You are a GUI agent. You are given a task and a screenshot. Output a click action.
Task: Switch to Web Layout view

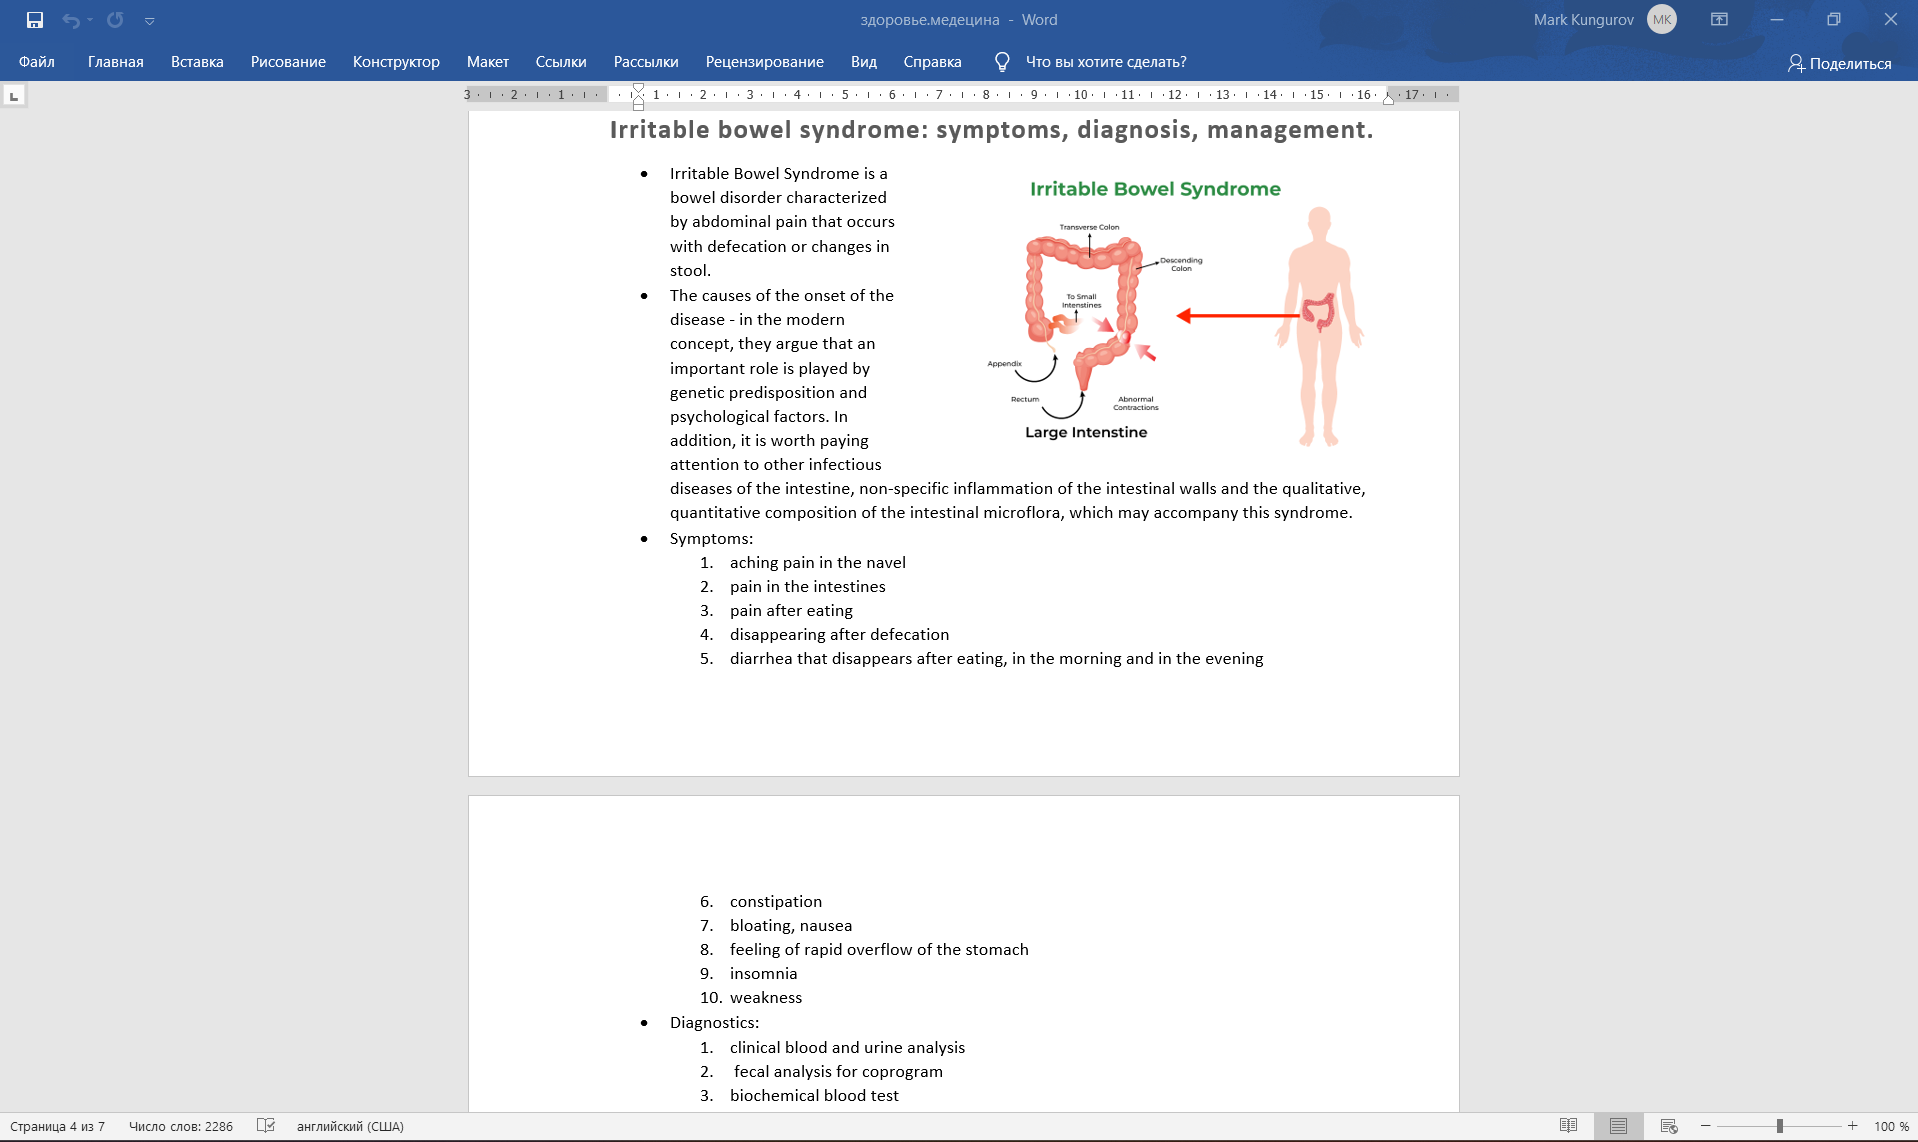click(1668, 1126)
